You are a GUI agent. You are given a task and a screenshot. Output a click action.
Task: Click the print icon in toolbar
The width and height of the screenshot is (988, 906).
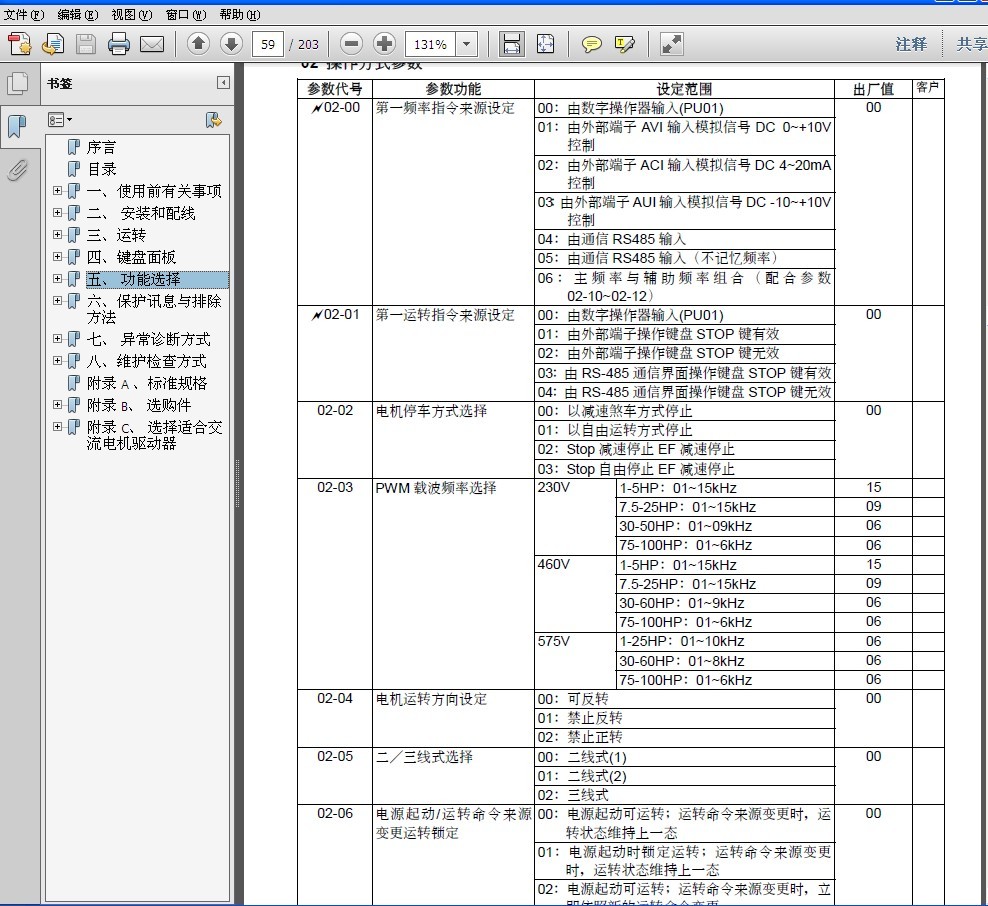coord(119,44)
